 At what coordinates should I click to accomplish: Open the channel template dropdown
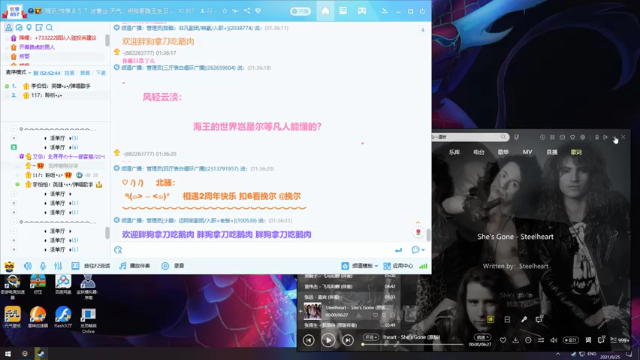tap(360, 266)
